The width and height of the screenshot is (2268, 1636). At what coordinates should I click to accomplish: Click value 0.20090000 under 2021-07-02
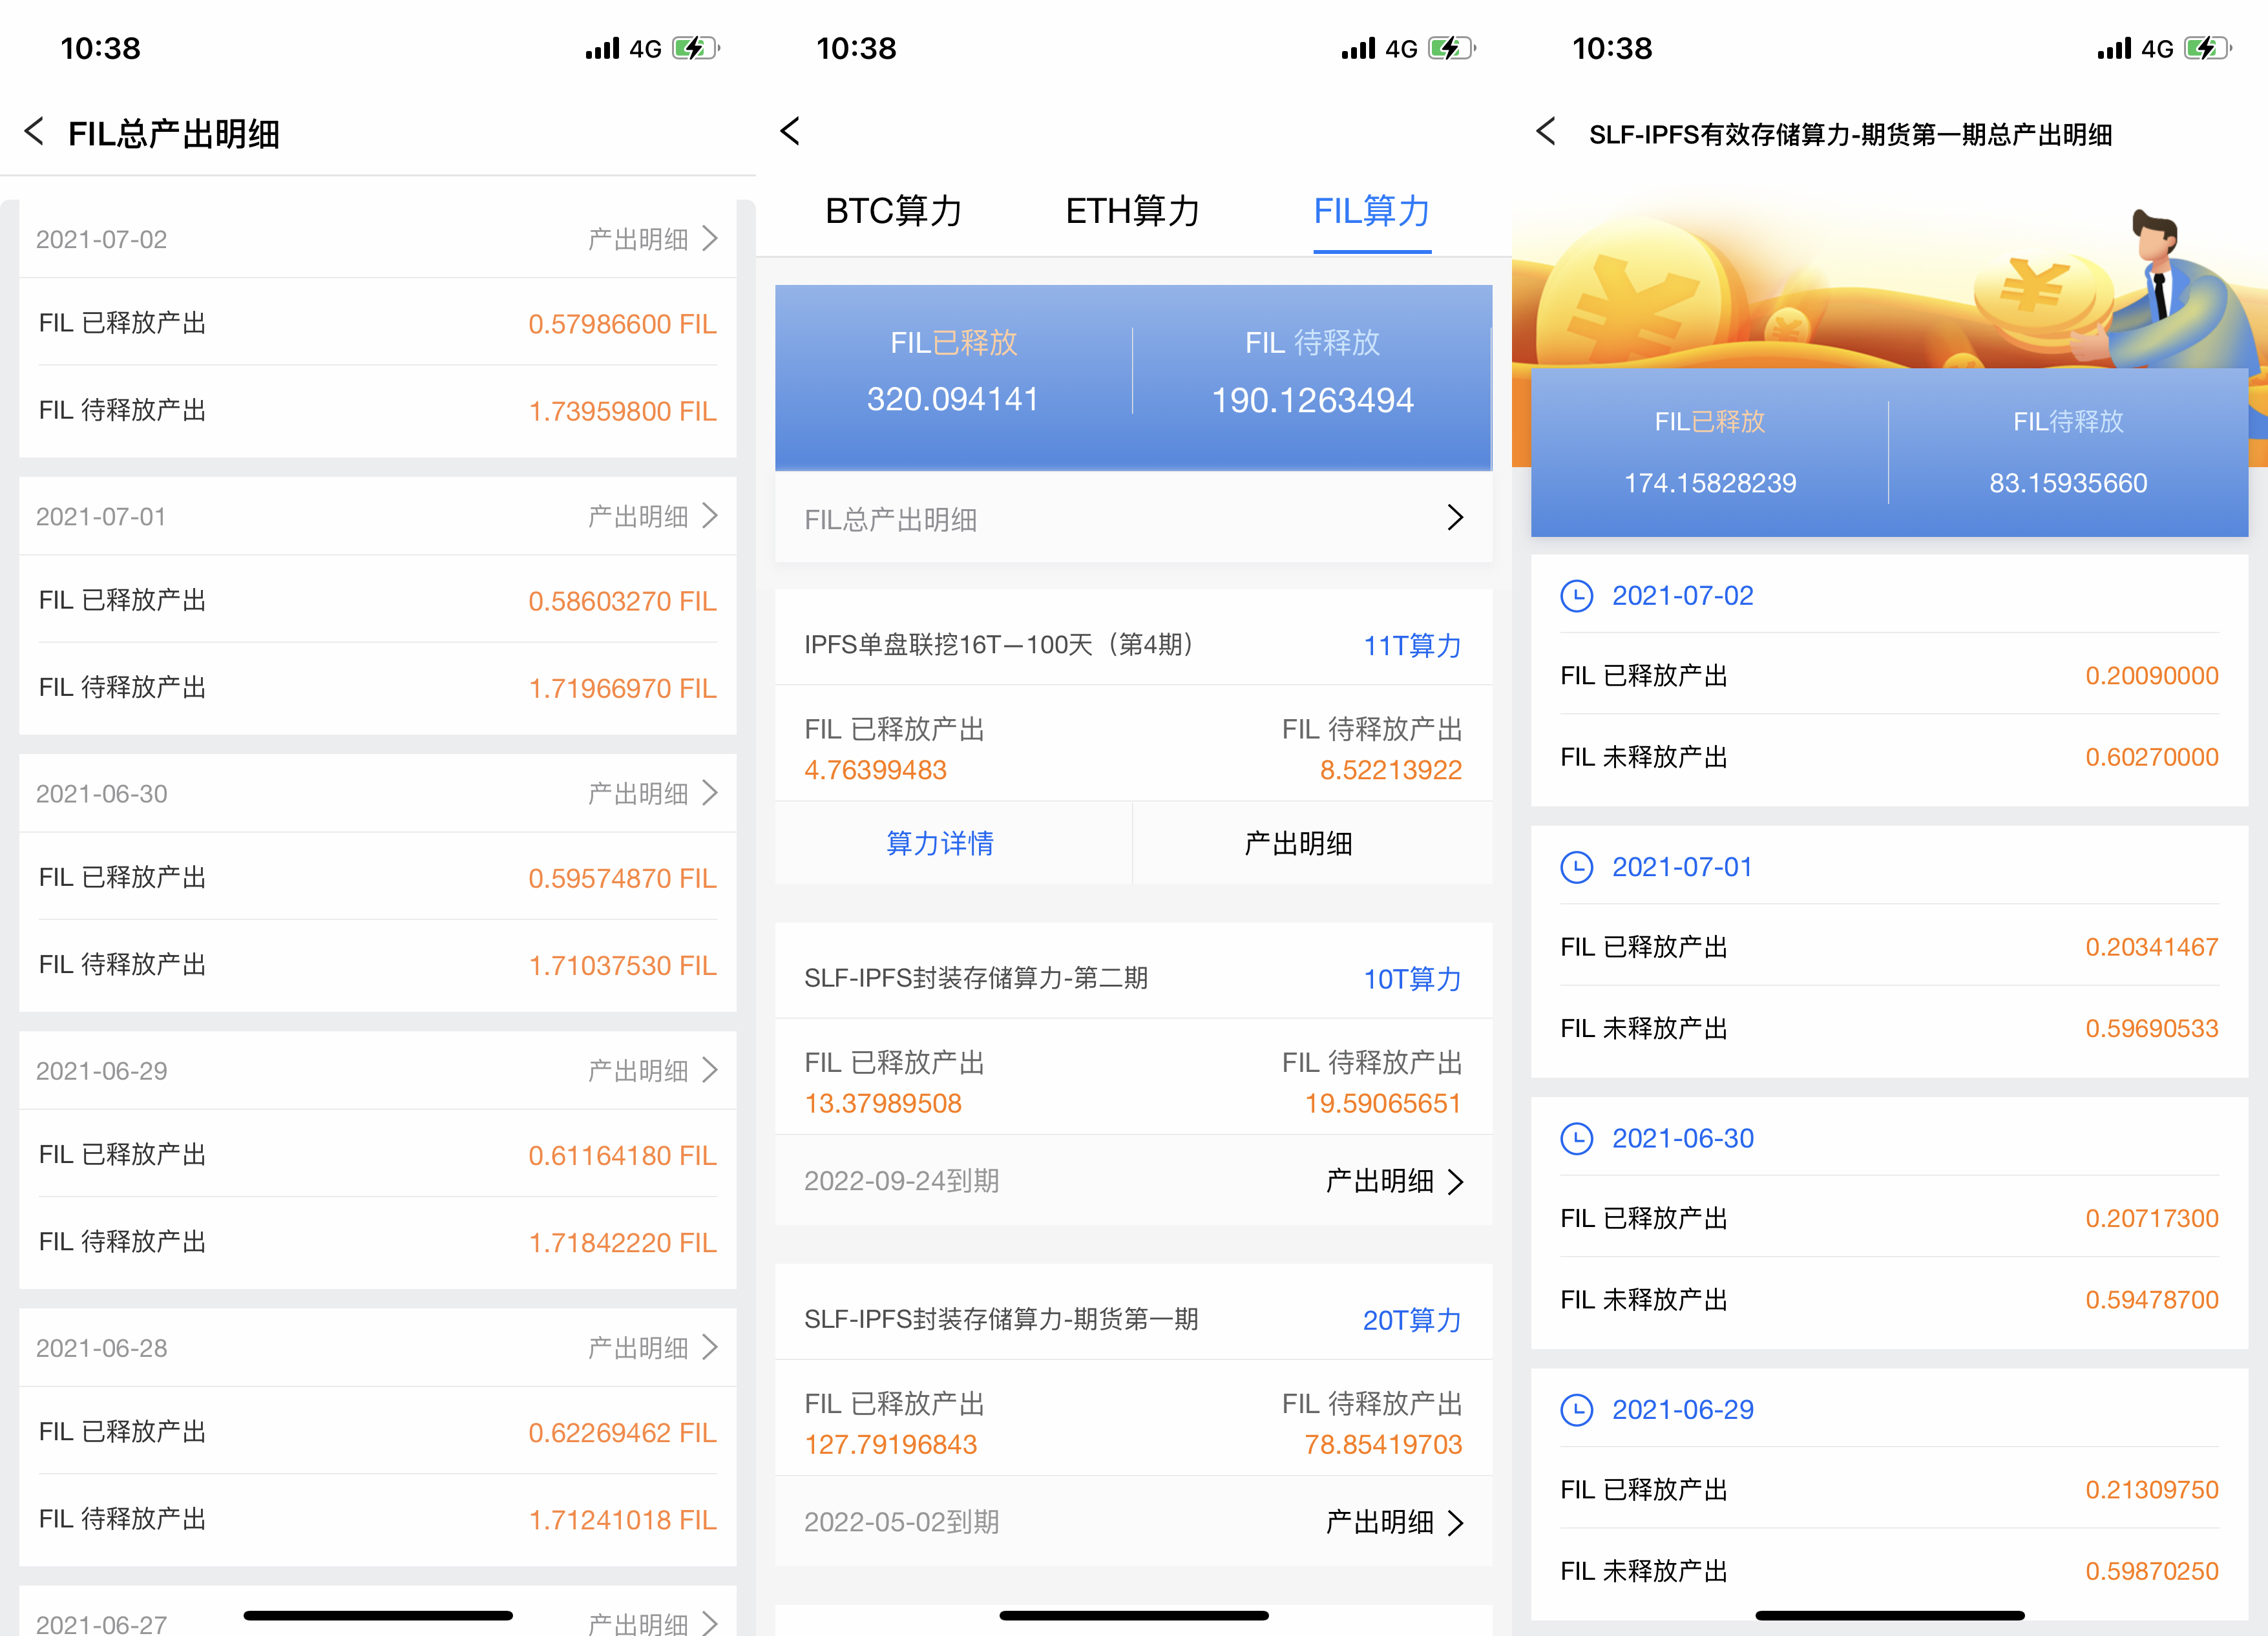(x=2151, y=675)
